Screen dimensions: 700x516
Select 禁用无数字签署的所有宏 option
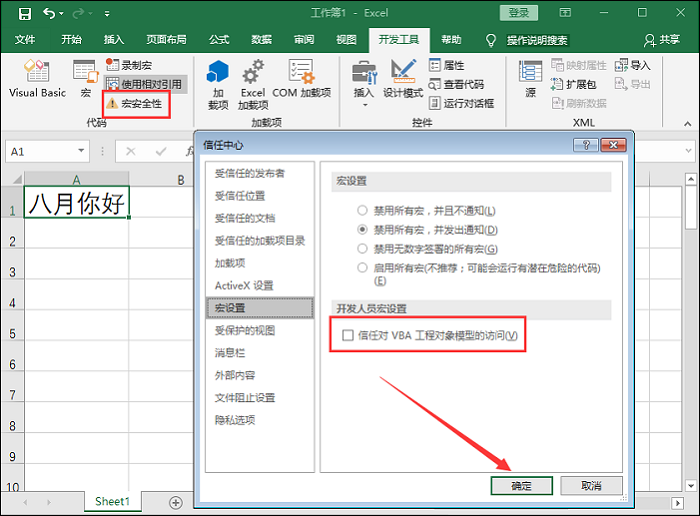427,249
